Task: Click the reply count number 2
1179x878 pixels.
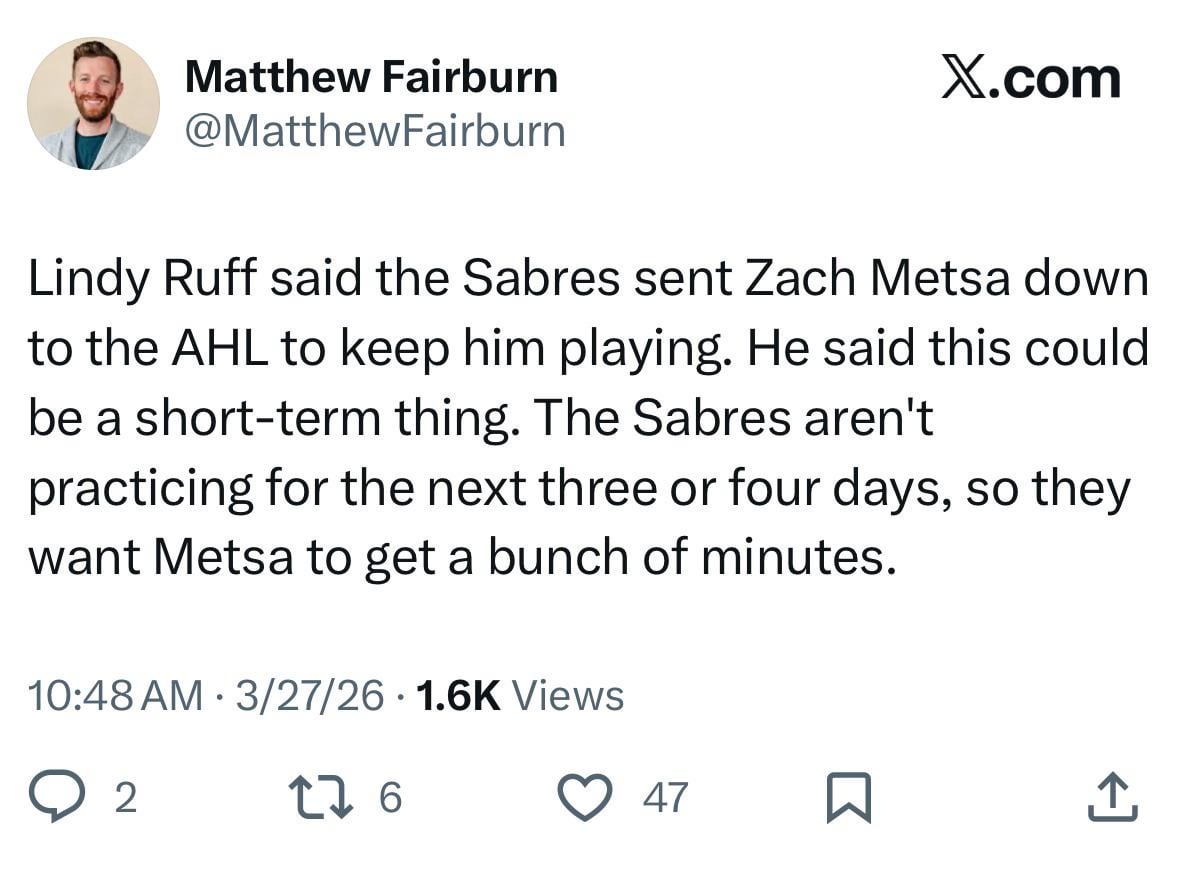Action: pyautogui.click(x=126, y=798)
